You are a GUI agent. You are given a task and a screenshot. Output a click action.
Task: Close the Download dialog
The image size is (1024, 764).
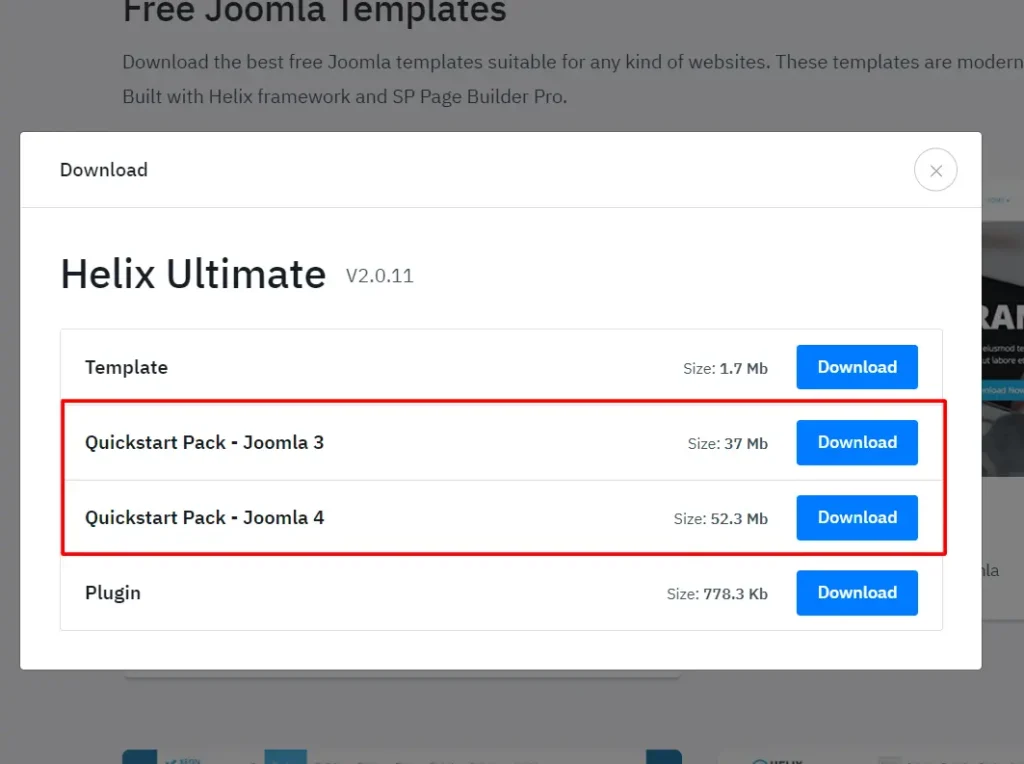(x=935, y=170)
